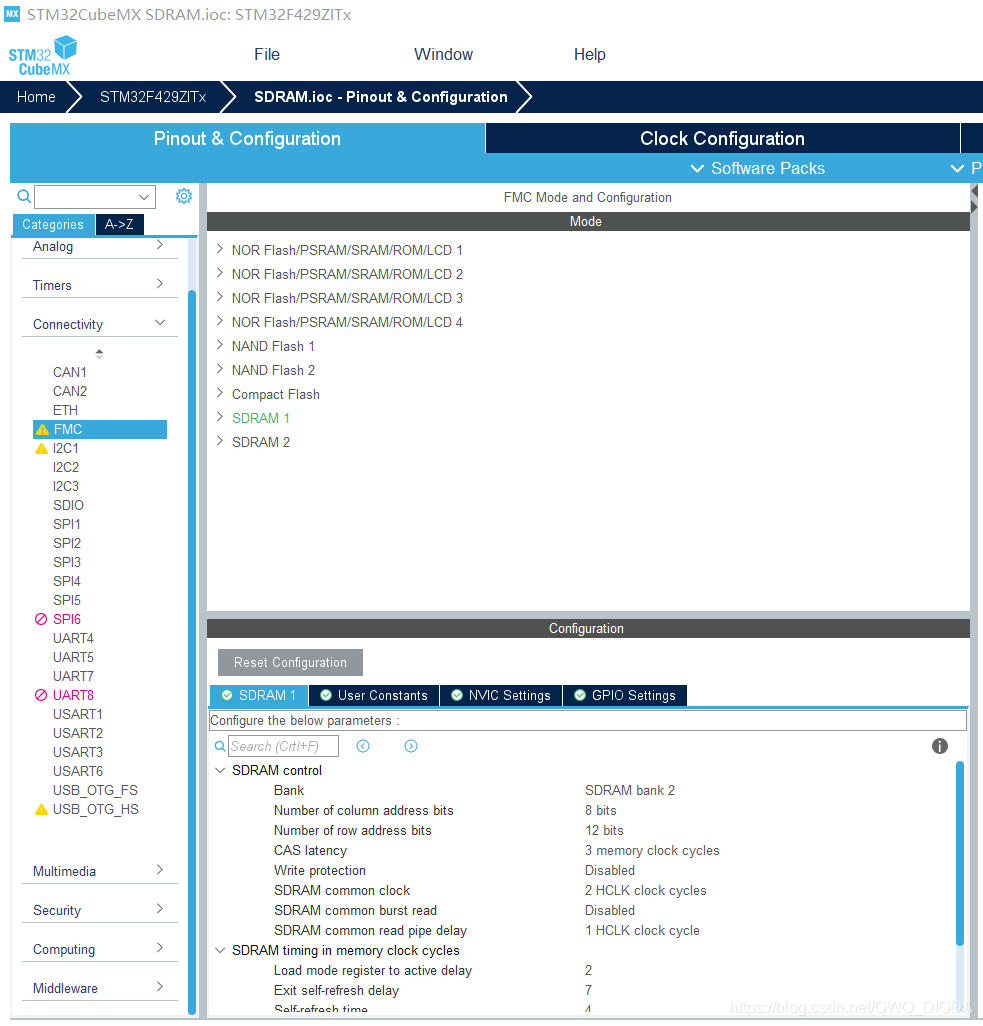Open the Window menu
The image size is (983, 1026).
pos(443,54)
